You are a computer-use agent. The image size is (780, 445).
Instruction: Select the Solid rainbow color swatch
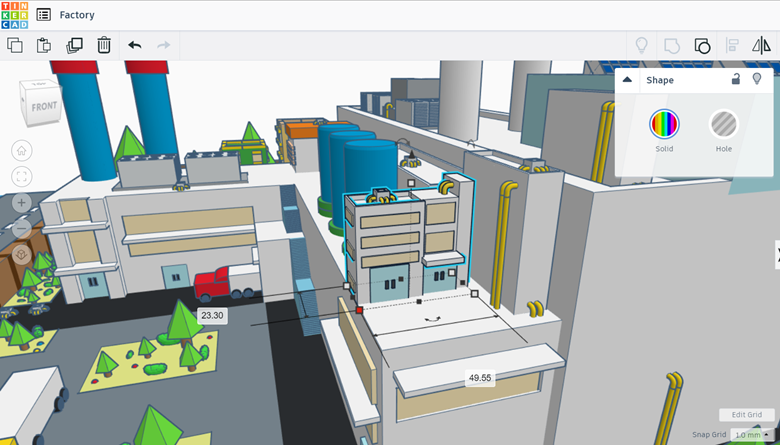[x=664, y=124]
